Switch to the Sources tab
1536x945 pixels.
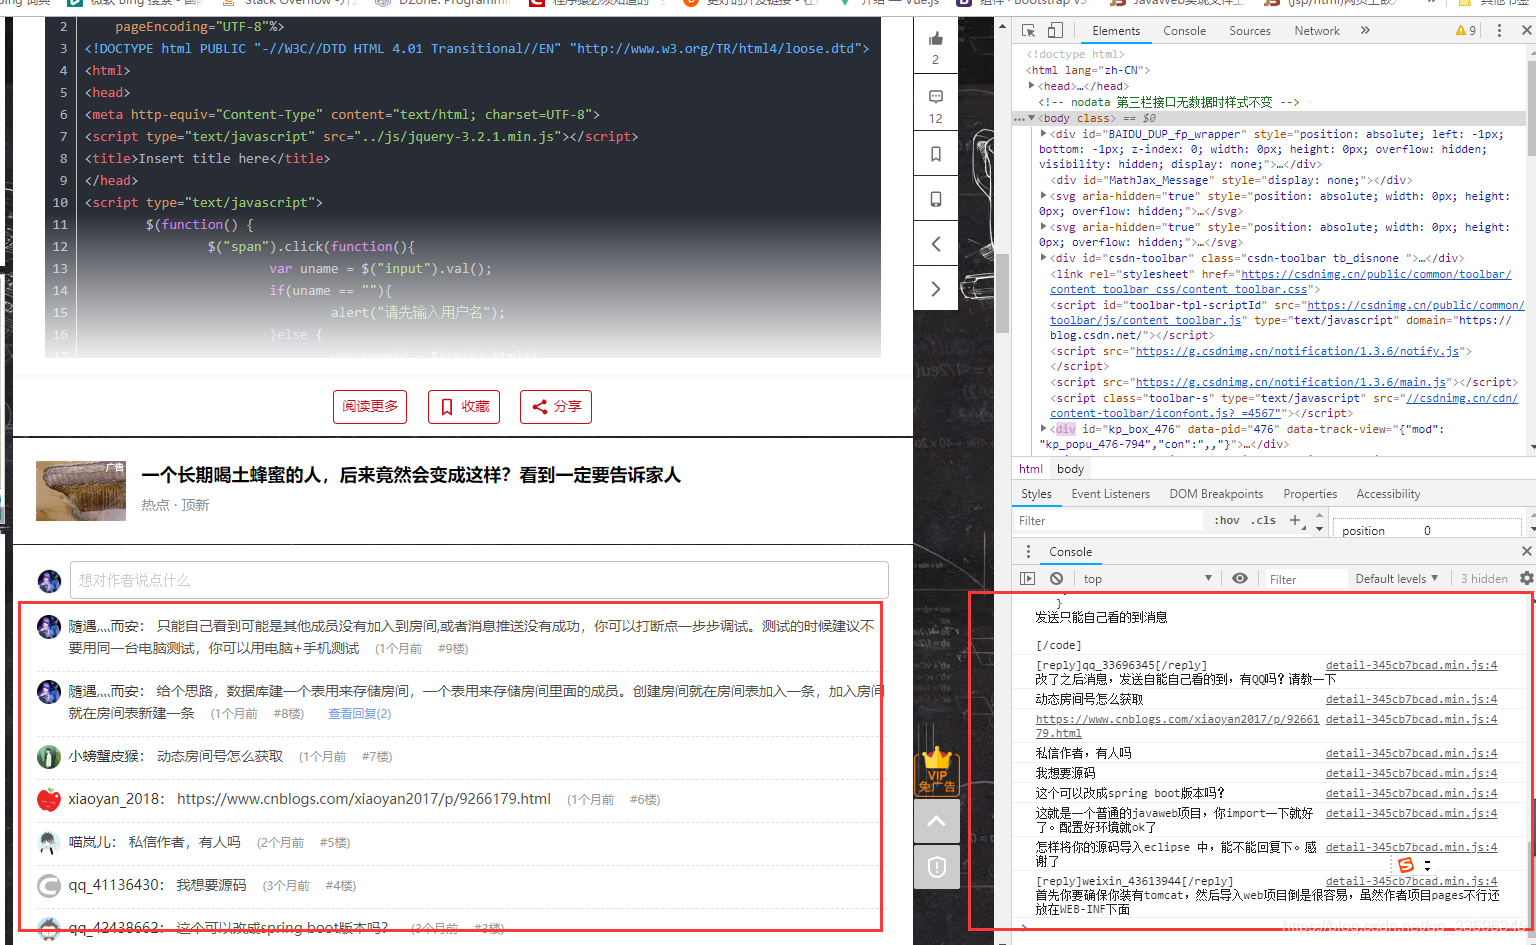tap(1249, 31)
